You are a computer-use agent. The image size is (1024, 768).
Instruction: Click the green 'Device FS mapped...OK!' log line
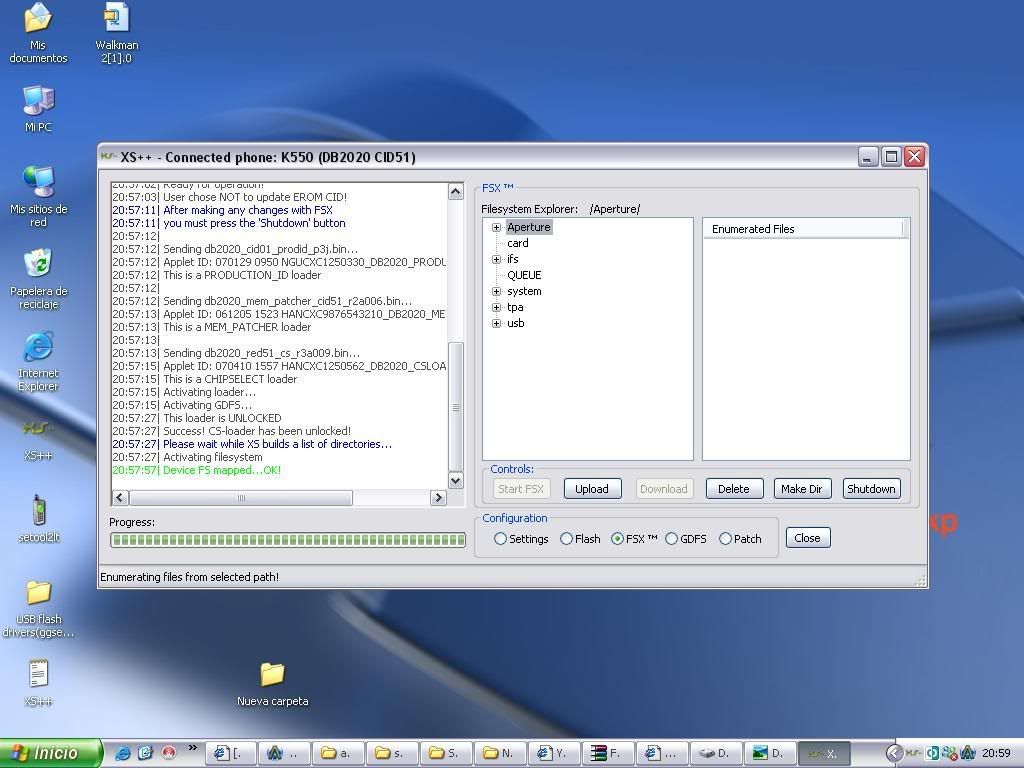197,470
